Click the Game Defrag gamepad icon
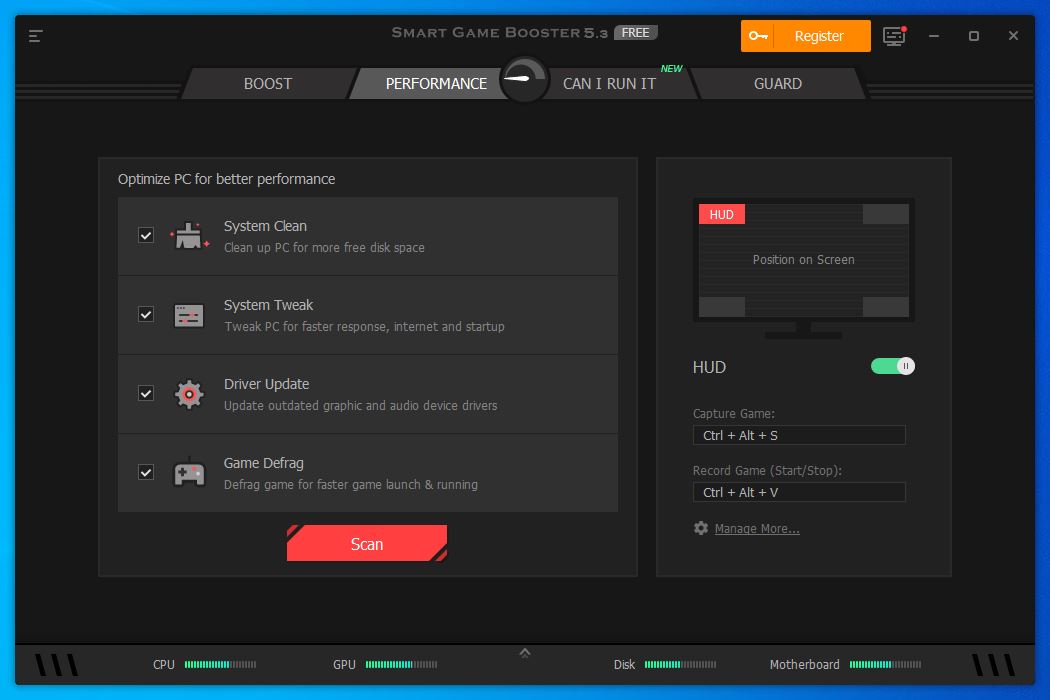The height and width of the screenshot is (700, 1050). [x=189, y=473]
